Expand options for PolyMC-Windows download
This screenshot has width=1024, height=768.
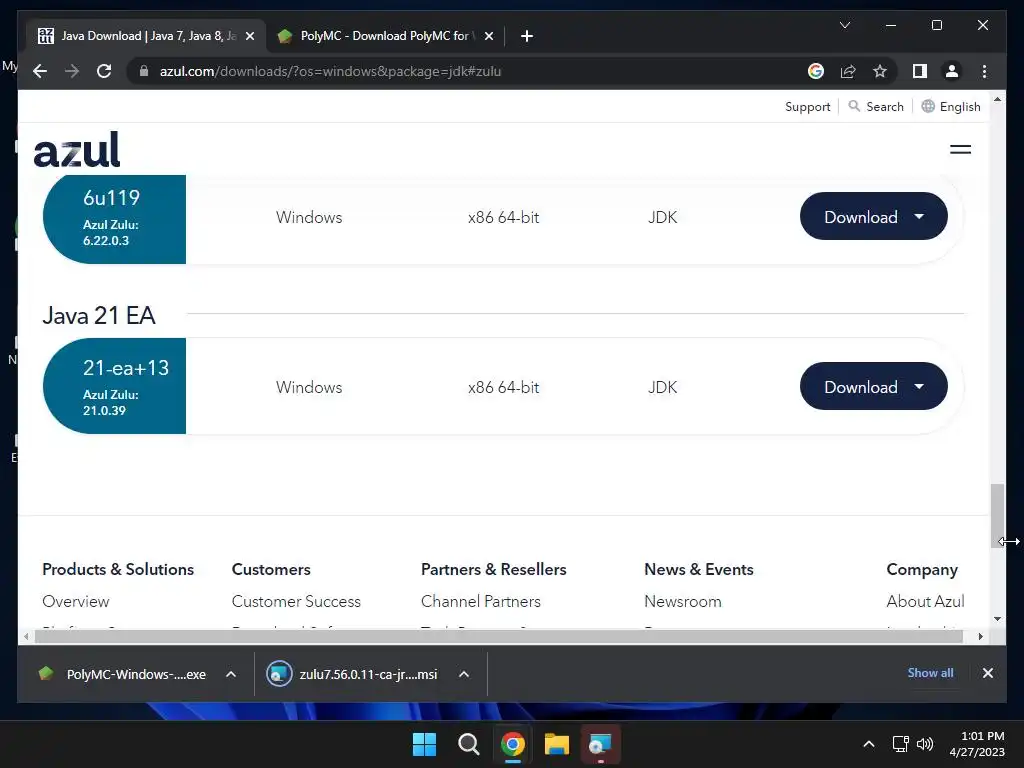pos(231,674)
